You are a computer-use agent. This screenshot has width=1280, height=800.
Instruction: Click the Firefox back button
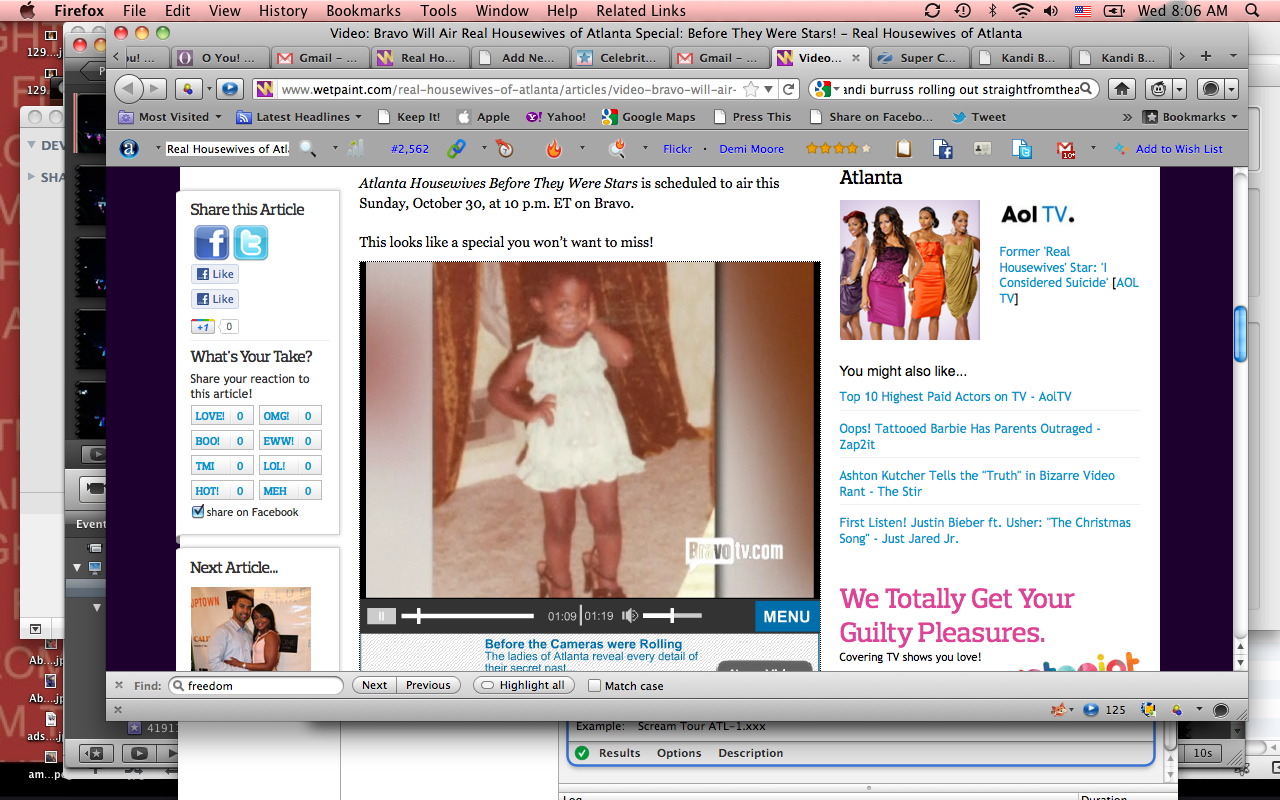(x=129, y=89)
